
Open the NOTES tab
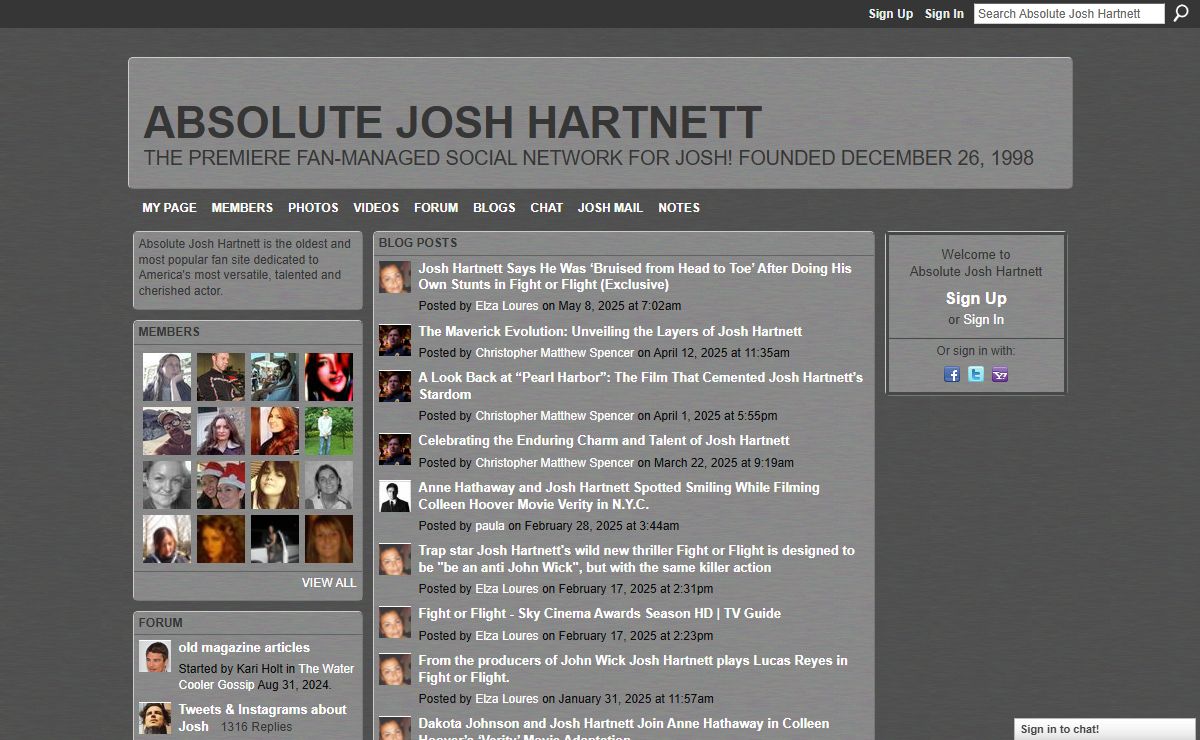click(679, 208)
